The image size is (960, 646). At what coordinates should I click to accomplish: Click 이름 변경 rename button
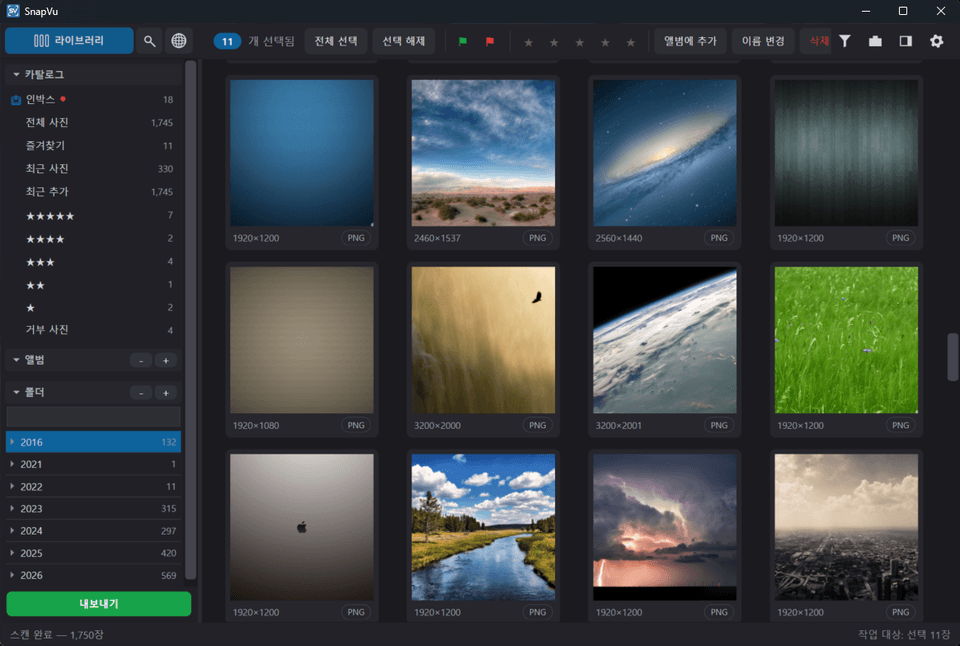763,41
